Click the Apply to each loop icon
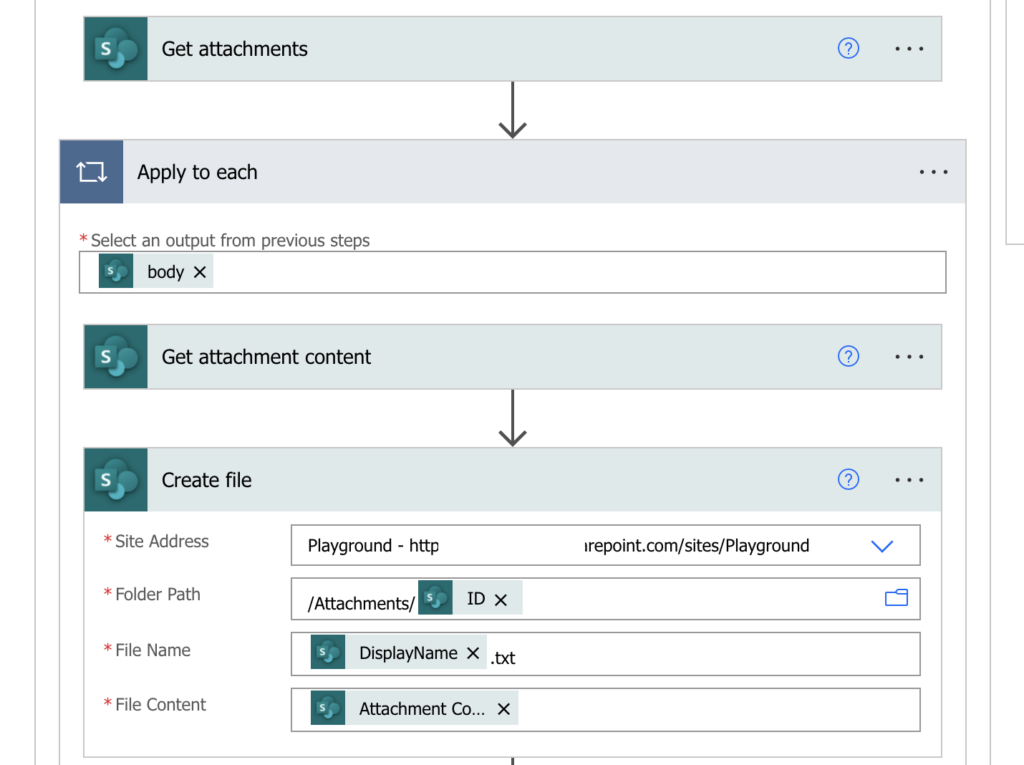1024x765 pixels. click(91, 172)
